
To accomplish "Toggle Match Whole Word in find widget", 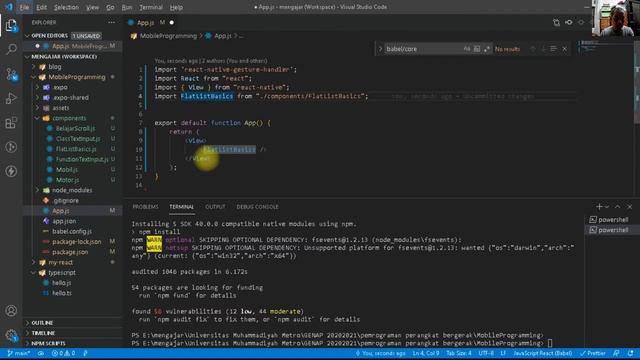I will point(477,49).
